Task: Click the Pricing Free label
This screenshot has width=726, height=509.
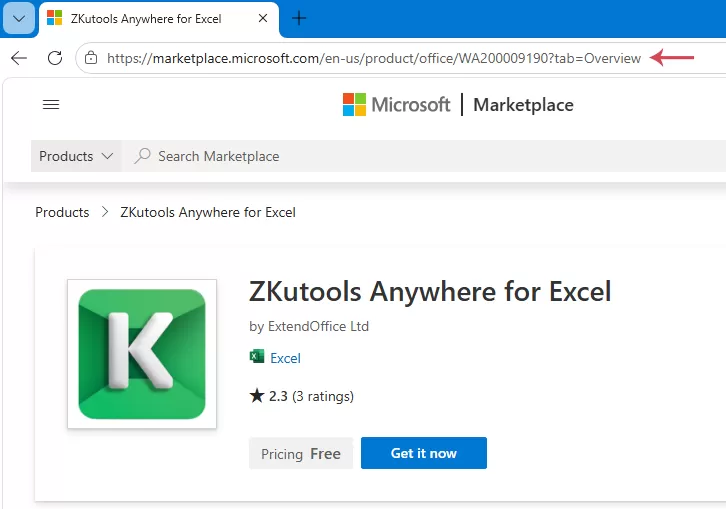Action: pyautogui.click(x=301, y=453)
